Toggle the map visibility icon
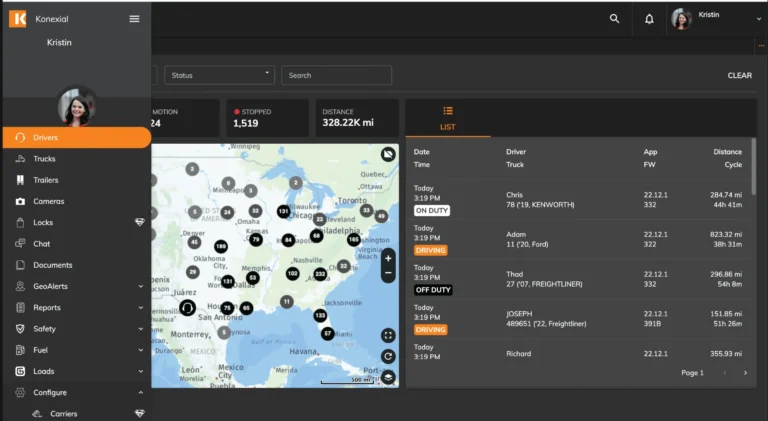Image resolution: width=768 pixels, height=421 pixels. (x=388, y=153)
